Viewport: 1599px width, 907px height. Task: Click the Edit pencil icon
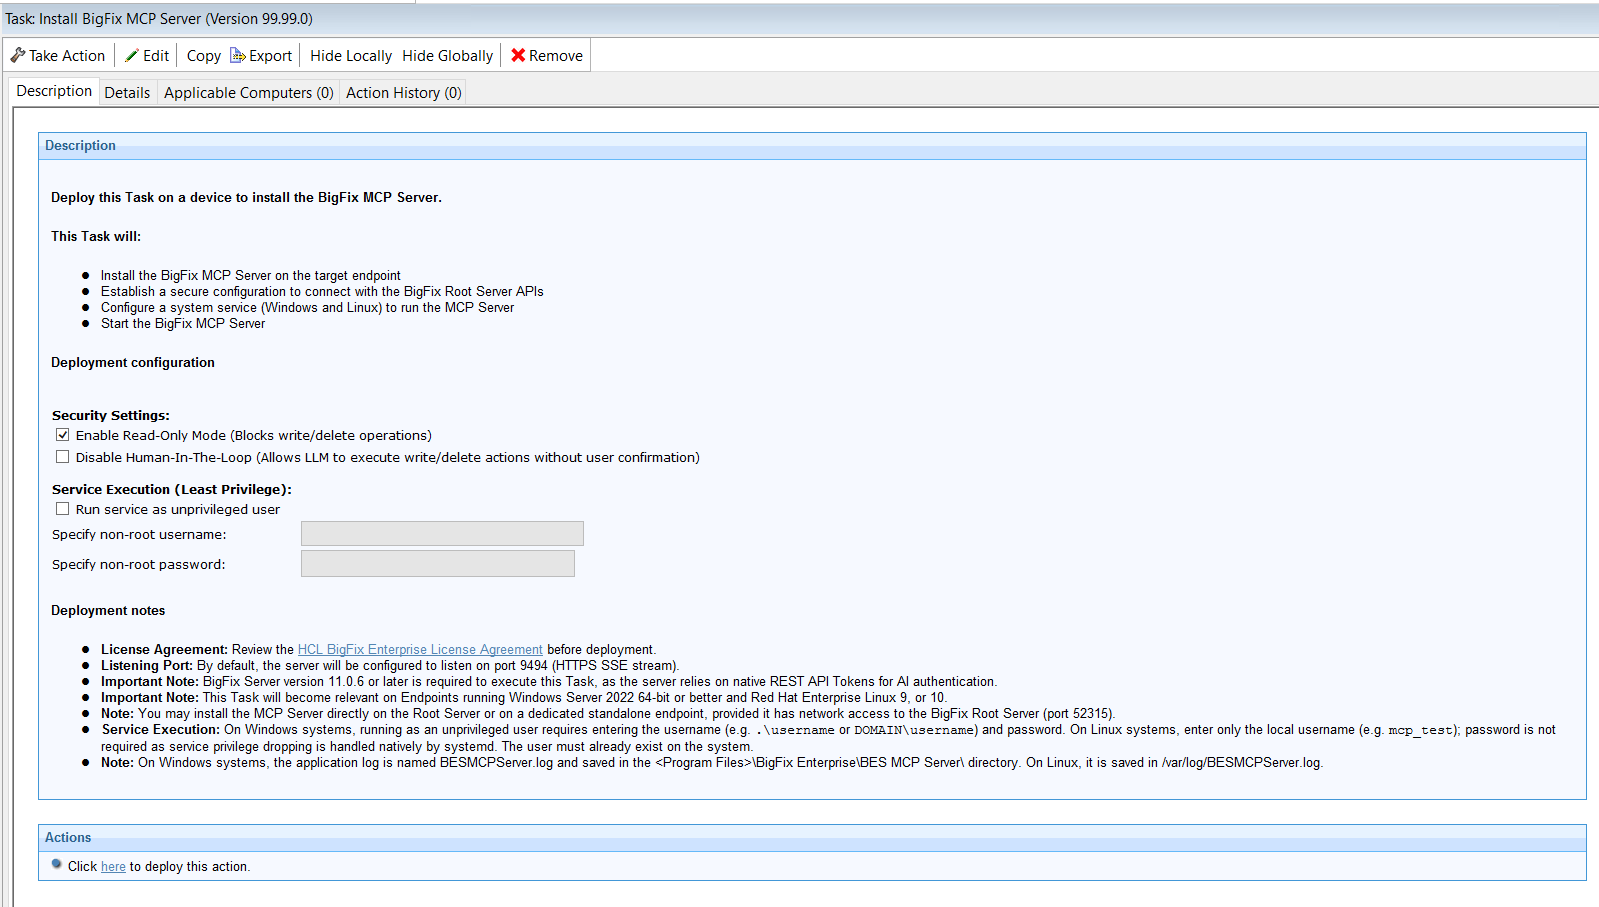click(131, 56)
